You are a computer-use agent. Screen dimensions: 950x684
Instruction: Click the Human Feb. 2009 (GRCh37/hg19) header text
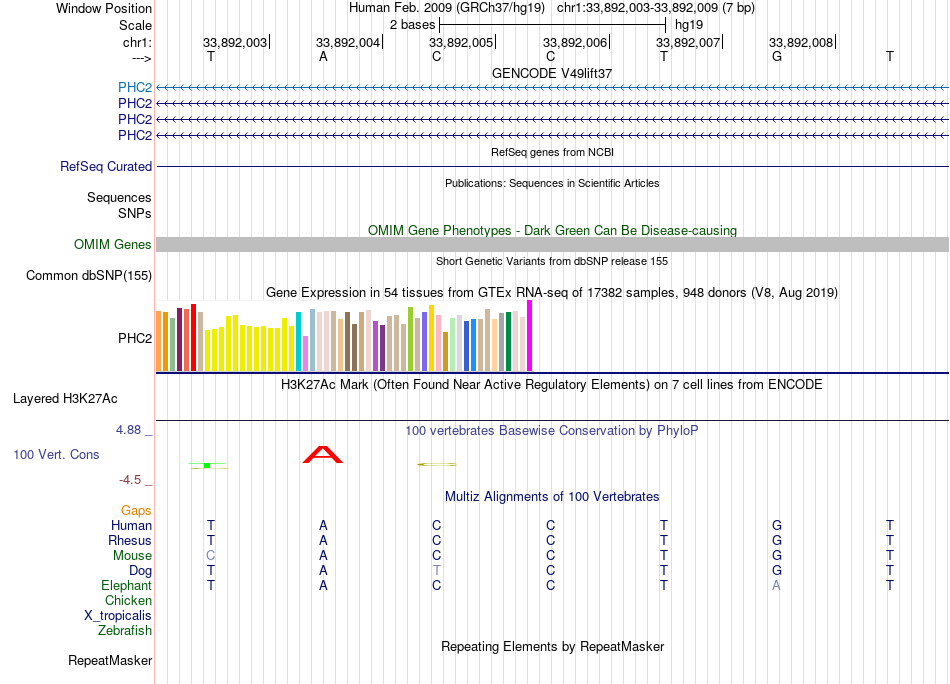pos(447,8)
